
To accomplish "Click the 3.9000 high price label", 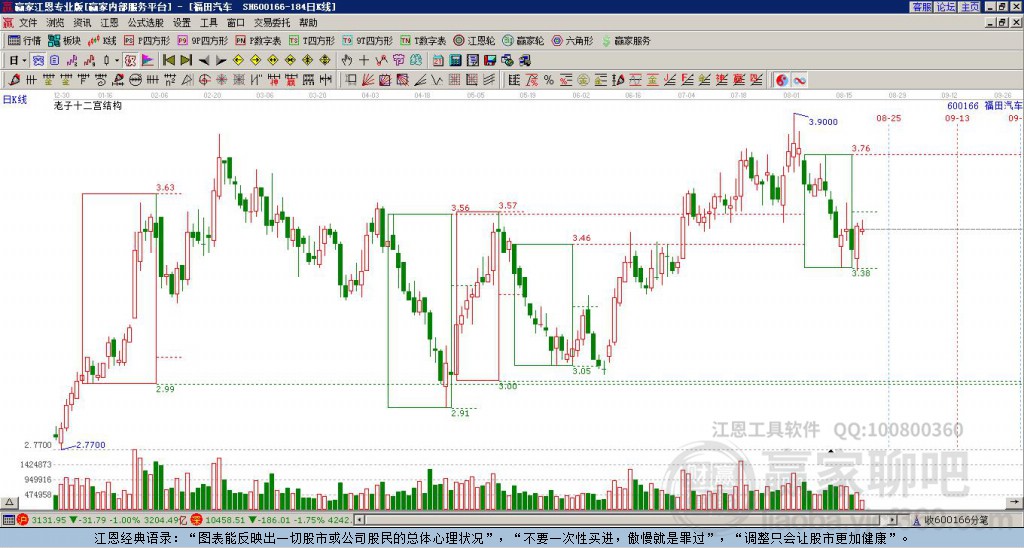I will point(823,121).
